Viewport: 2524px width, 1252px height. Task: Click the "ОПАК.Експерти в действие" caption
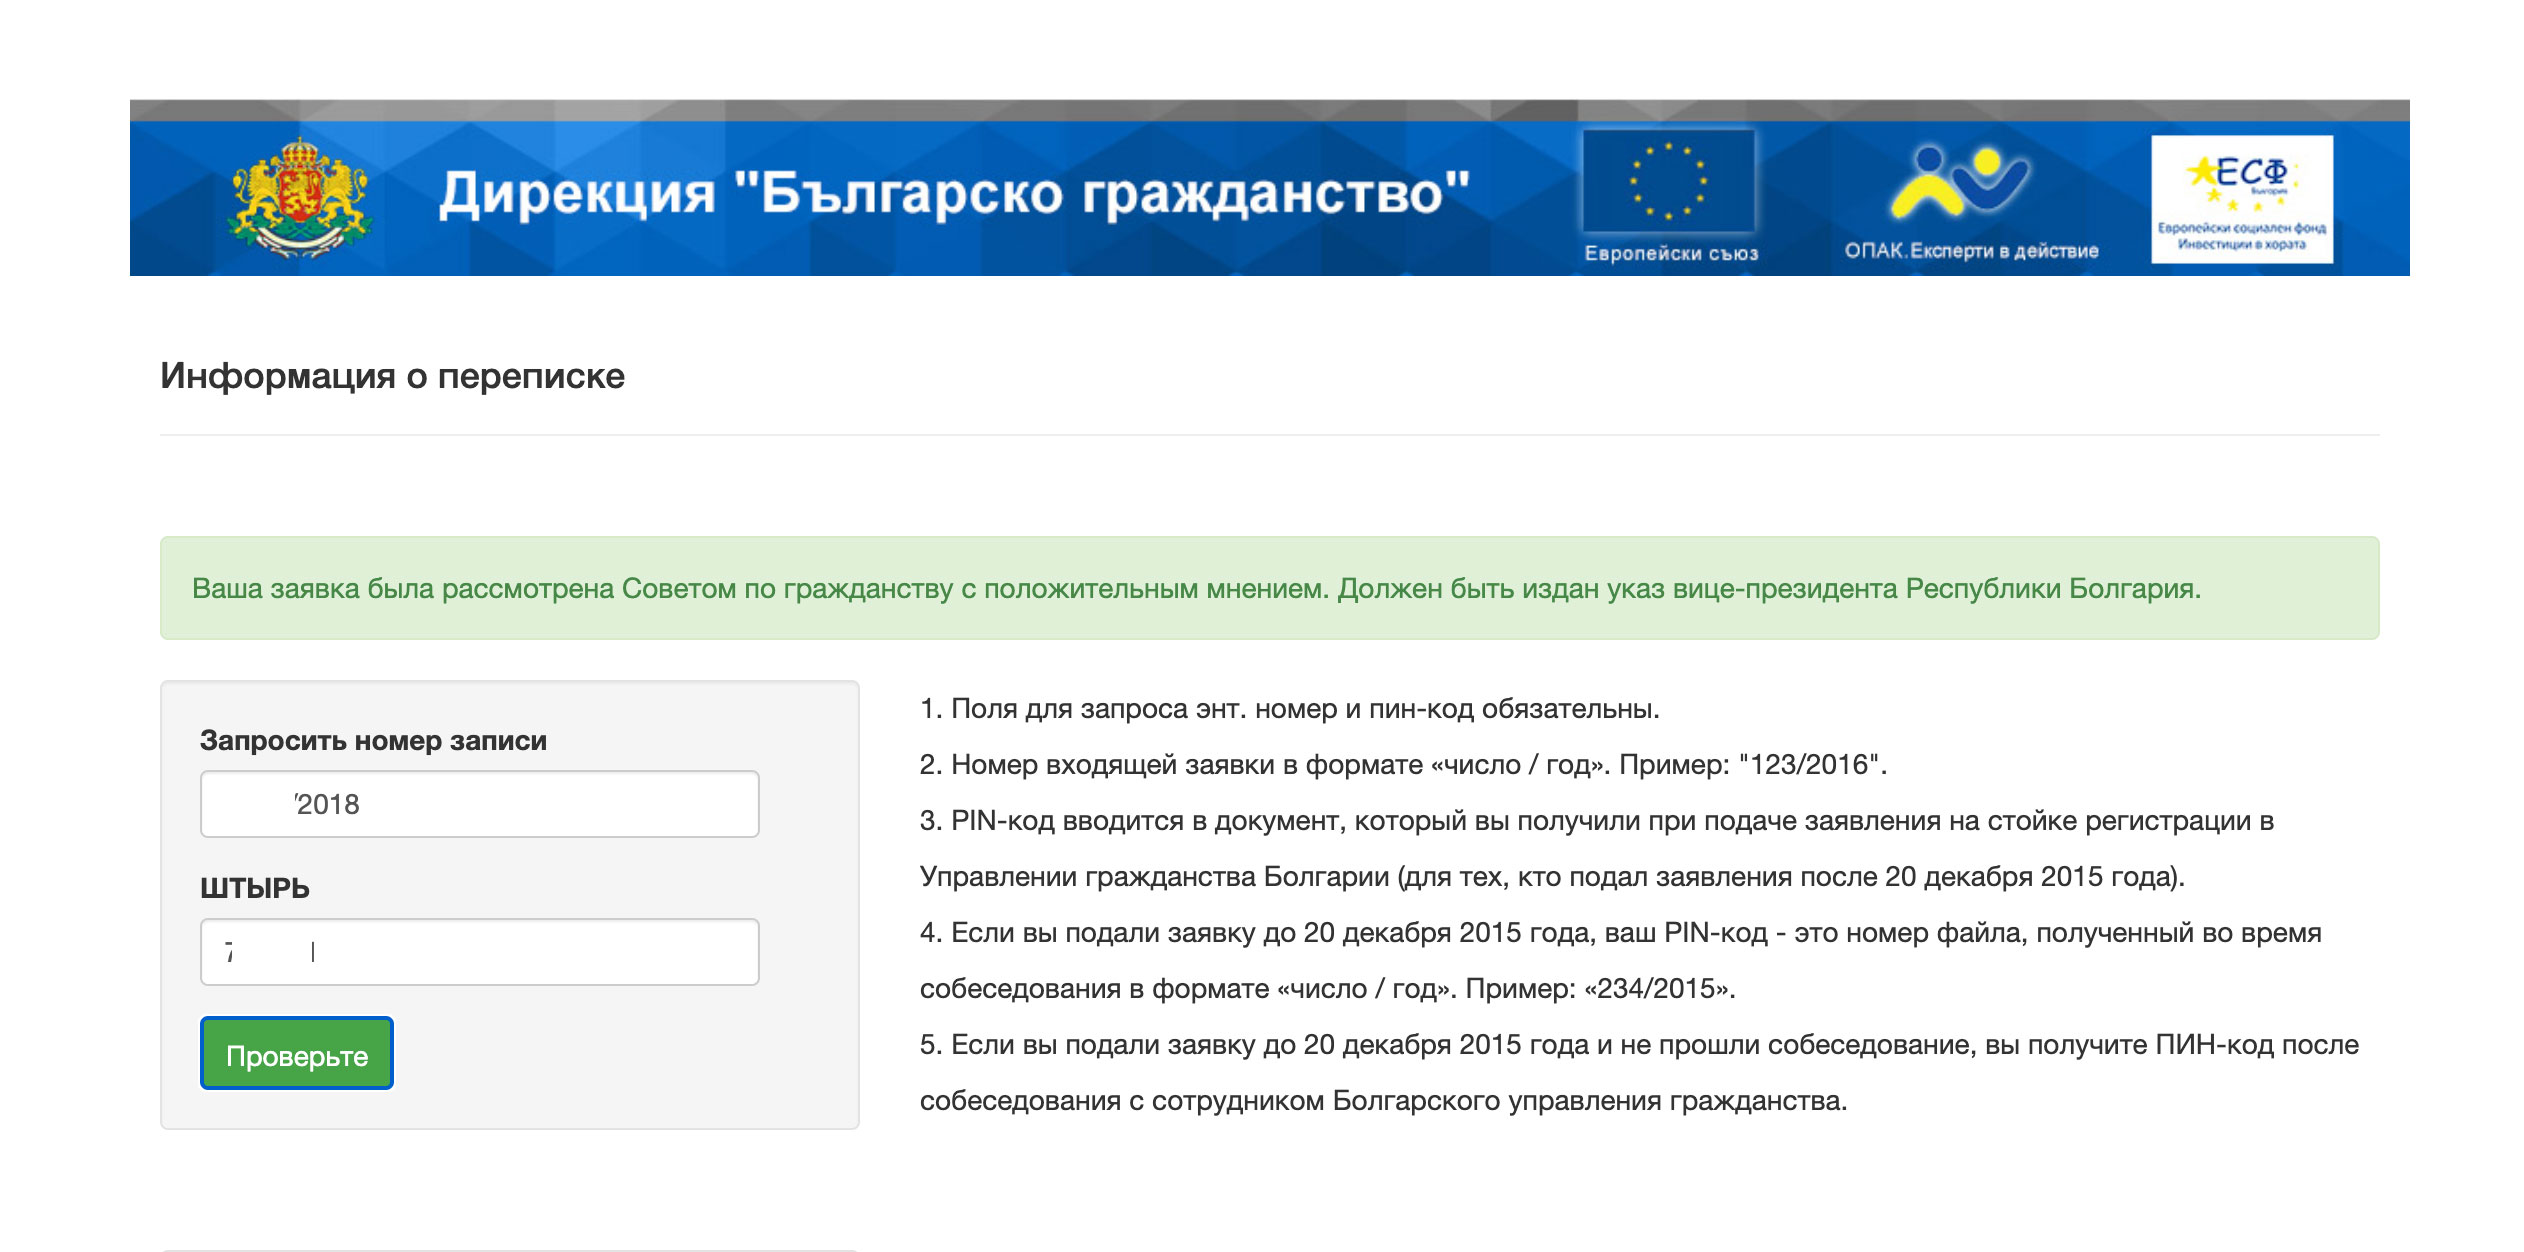coord(1970,251)
